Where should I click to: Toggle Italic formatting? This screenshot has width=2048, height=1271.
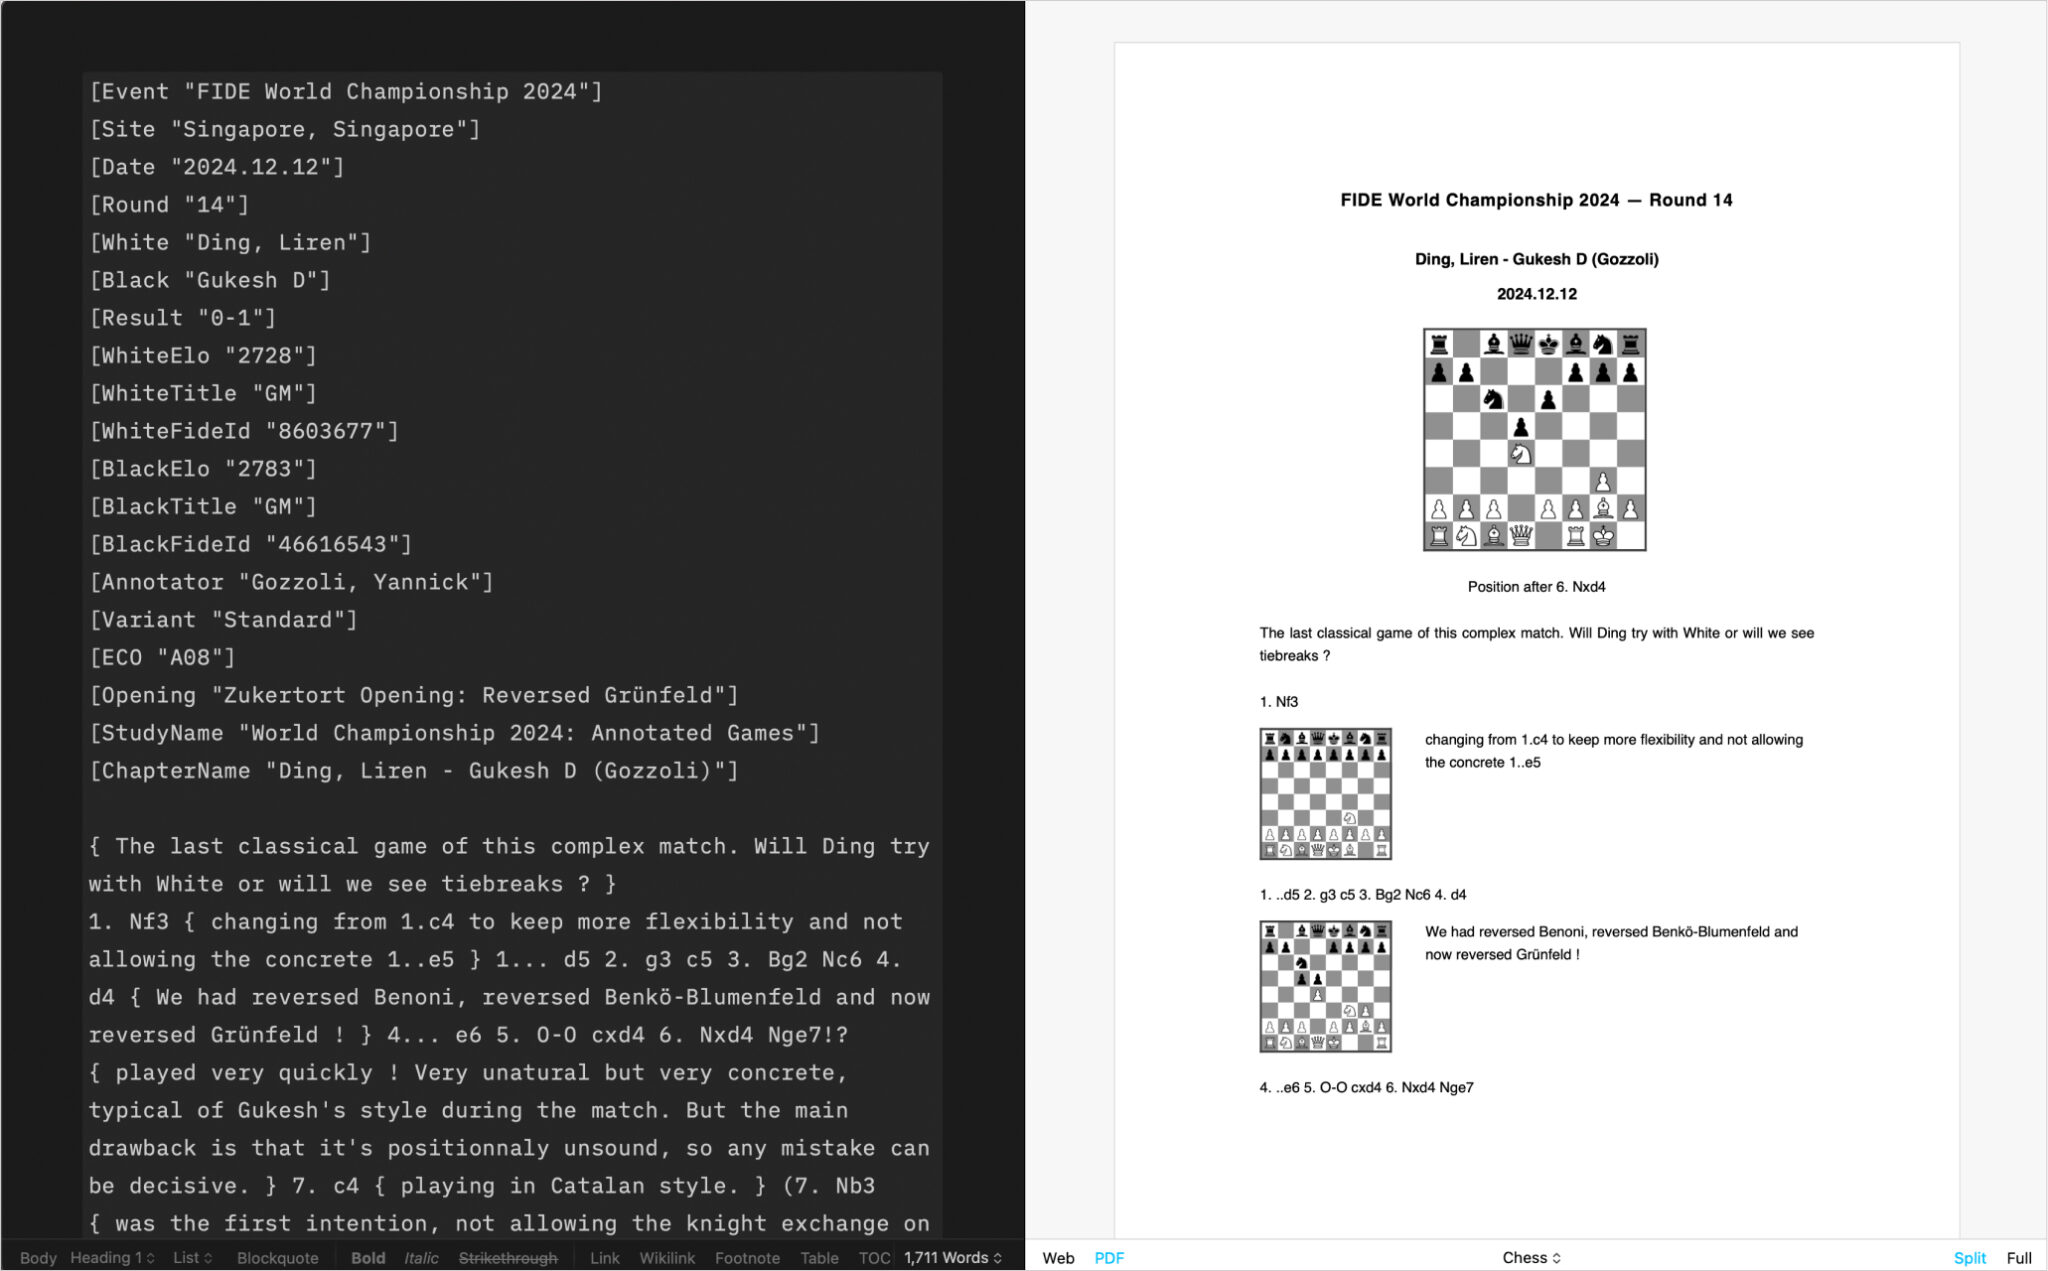click(x=422, y=1258)
